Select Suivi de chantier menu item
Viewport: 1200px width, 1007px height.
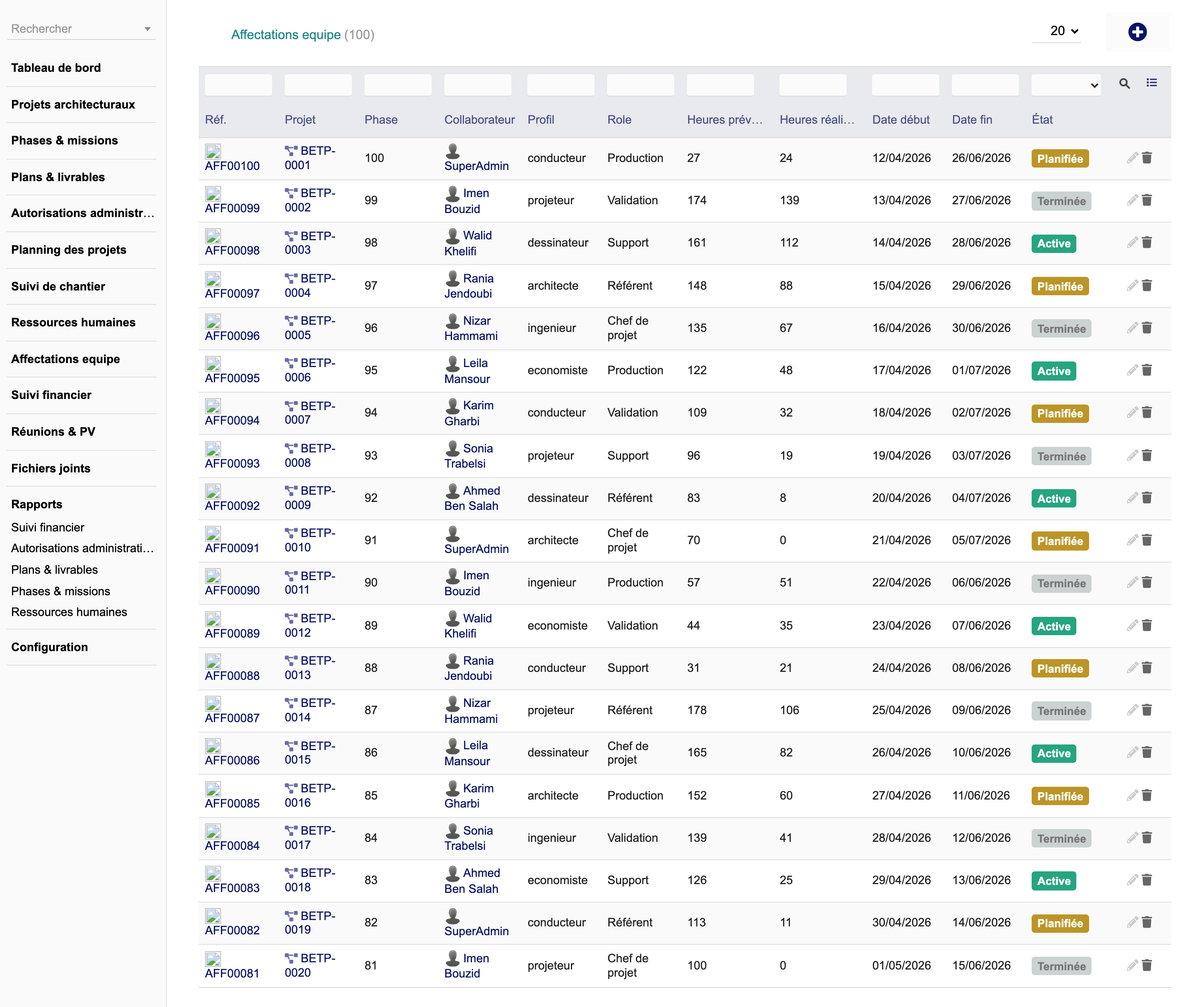pos(58,286)
